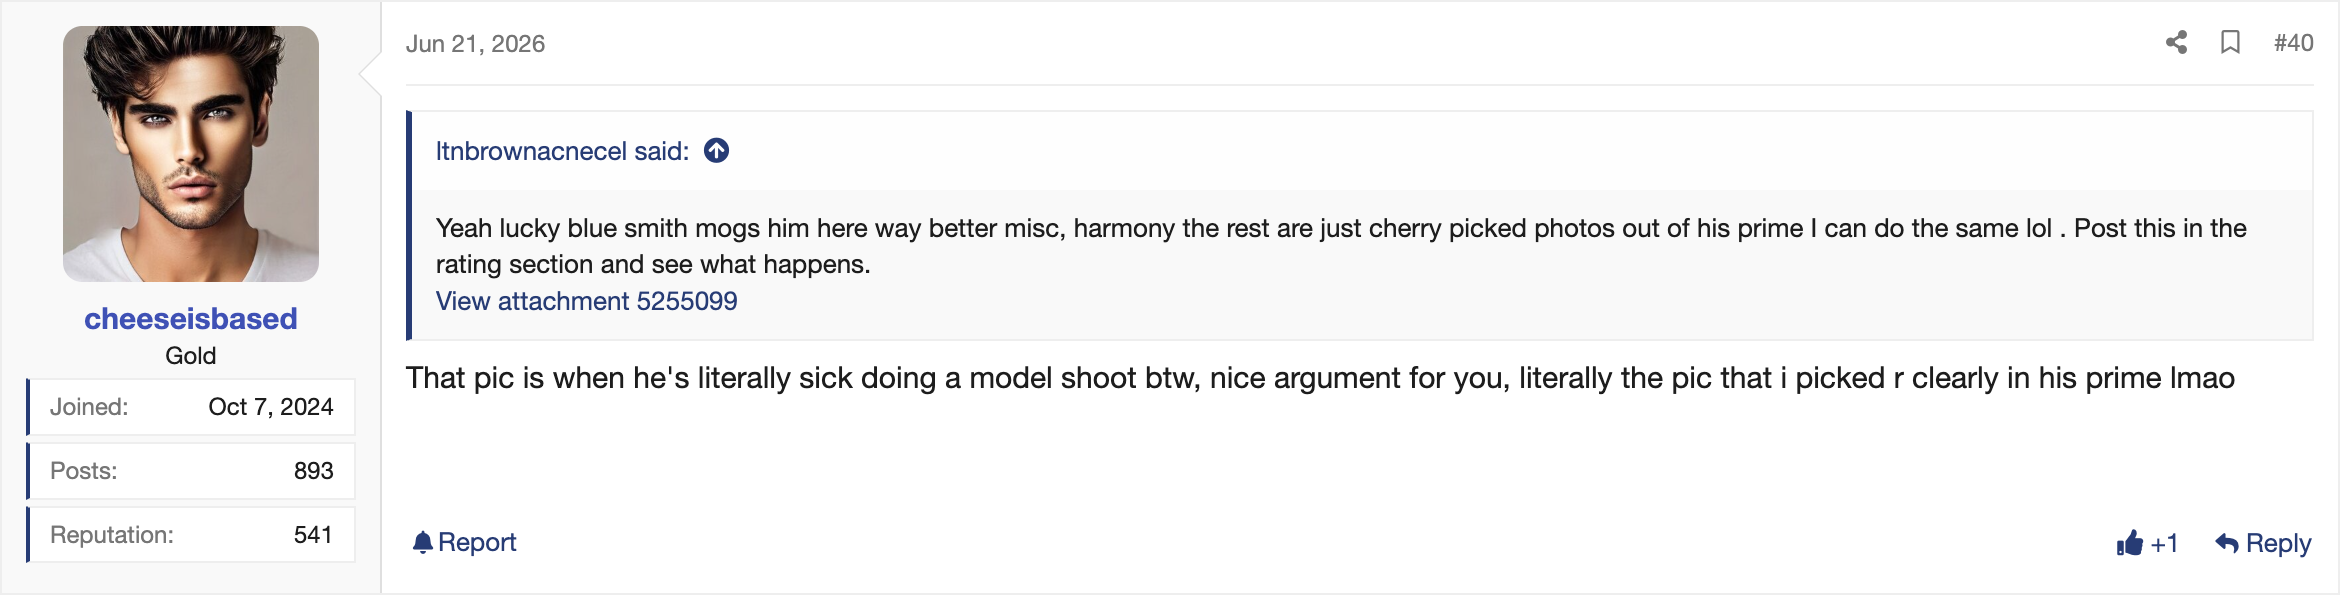Click the Reputation value 541
Screen dimensions: 2342x600
coord(313,535)
